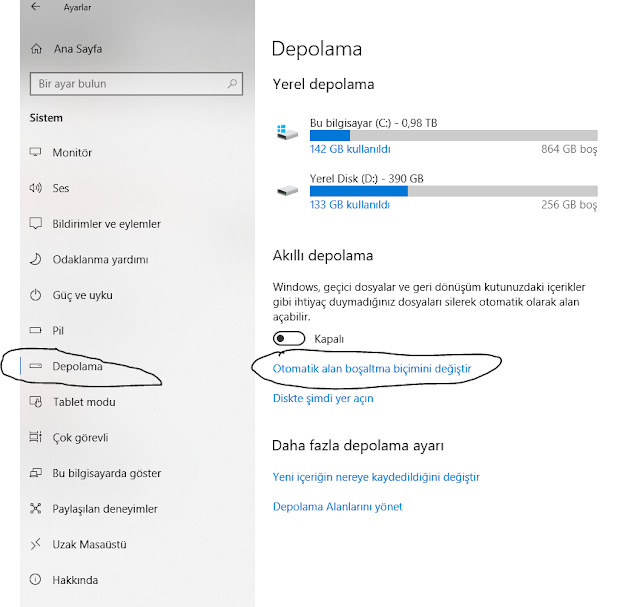The image size is (640, 607).
Task: Click Yerel Disk (D:) - 390 GB label
Action: (x=367, y=178)
